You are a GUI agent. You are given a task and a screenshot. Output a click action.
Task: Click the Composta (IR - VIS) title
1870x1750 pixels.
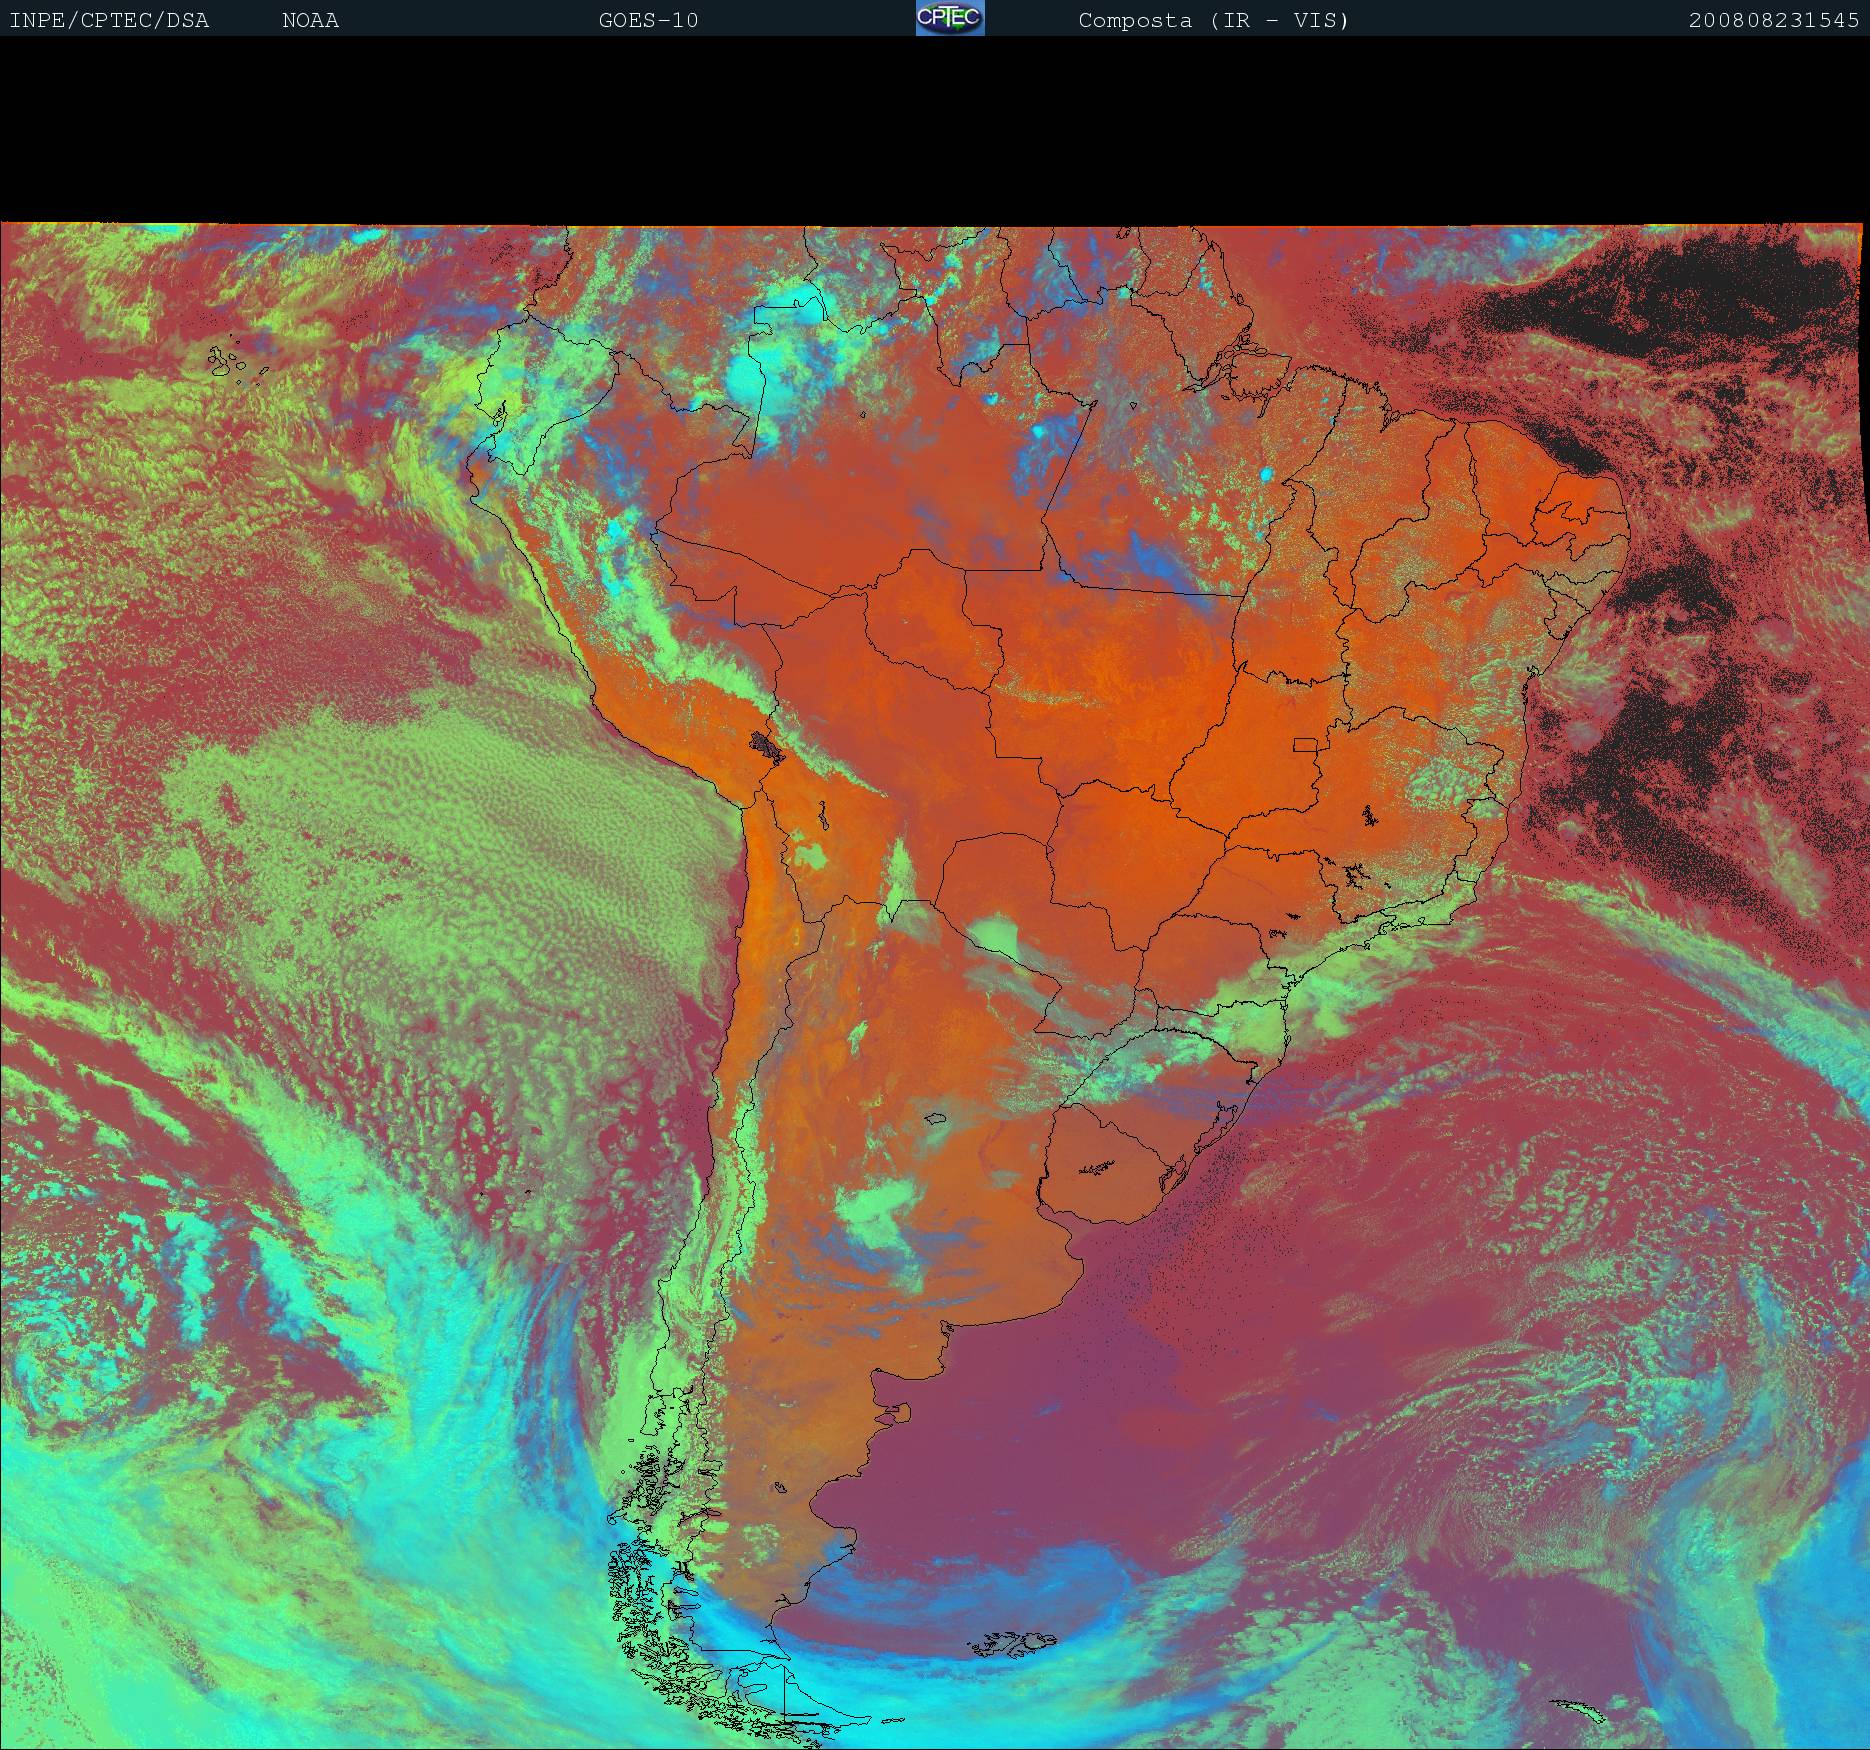(x=1213, y=20)
